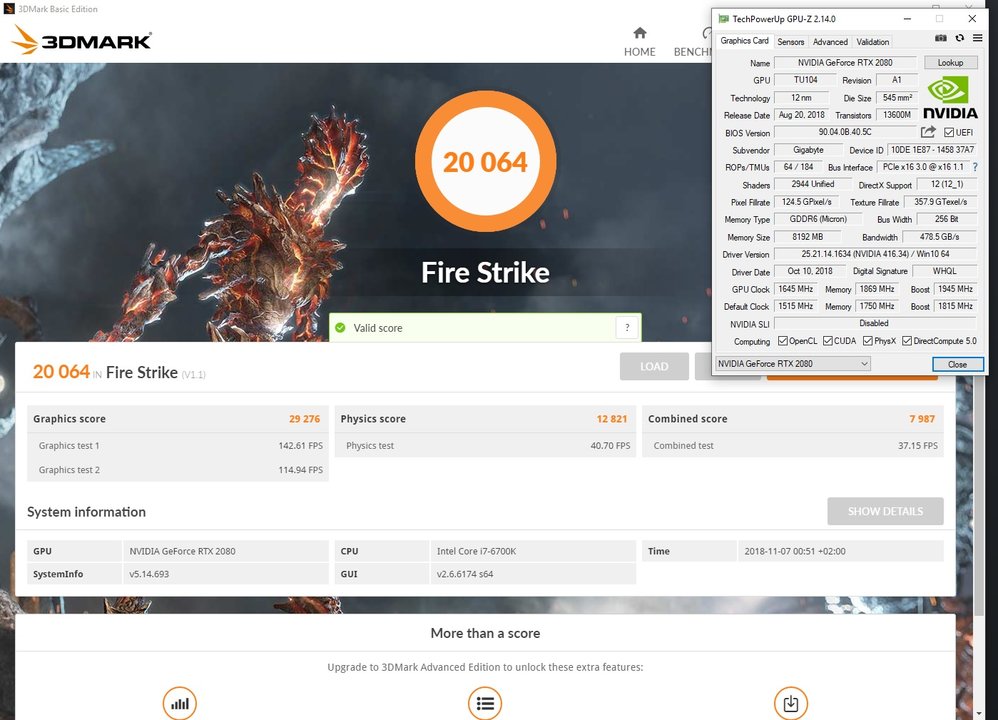This screenshot has height=720, width=998.
Task: Toggle the PhysX checkbox
Action: pyautogui.click(x=868, y=341)
